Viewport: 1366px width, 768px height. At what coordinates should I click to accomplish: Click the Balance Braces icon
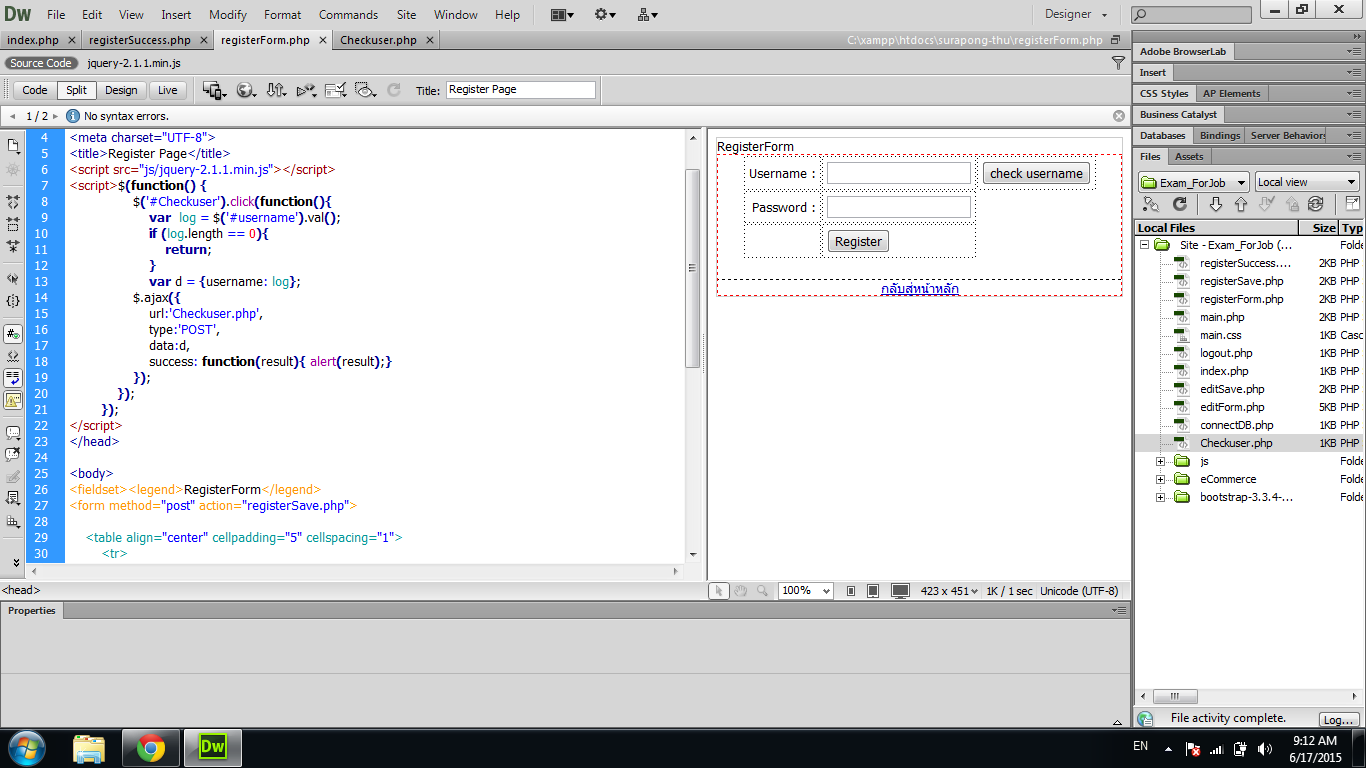click(x=13, y=300)
